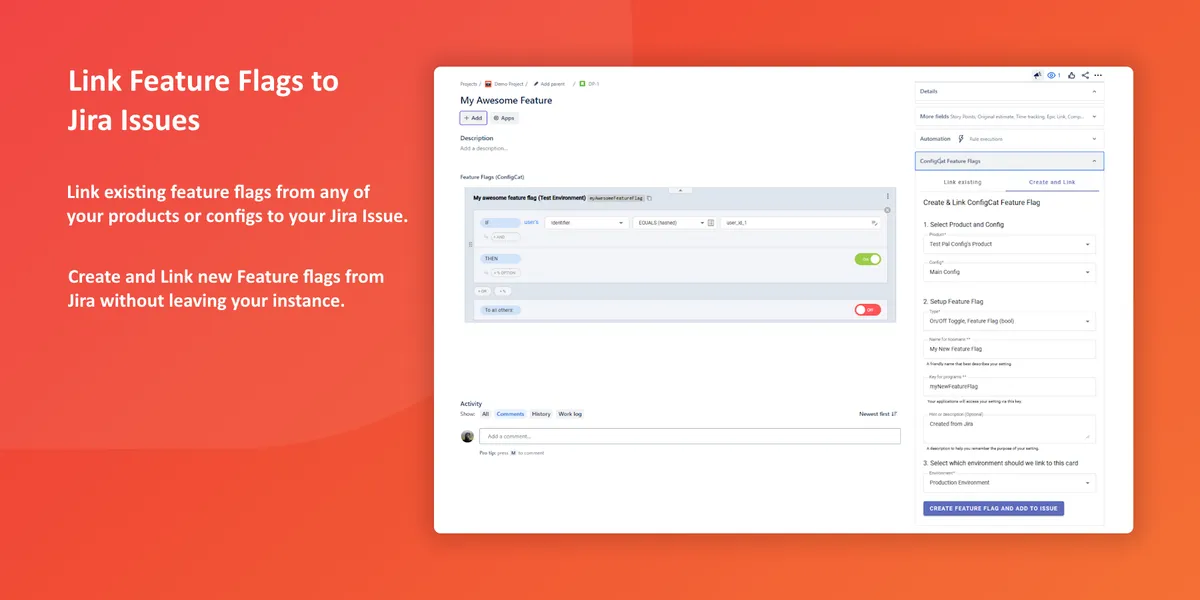Click the + Add button
The width and height of the screenshot is (1200, 600).
tap(473, 118)
